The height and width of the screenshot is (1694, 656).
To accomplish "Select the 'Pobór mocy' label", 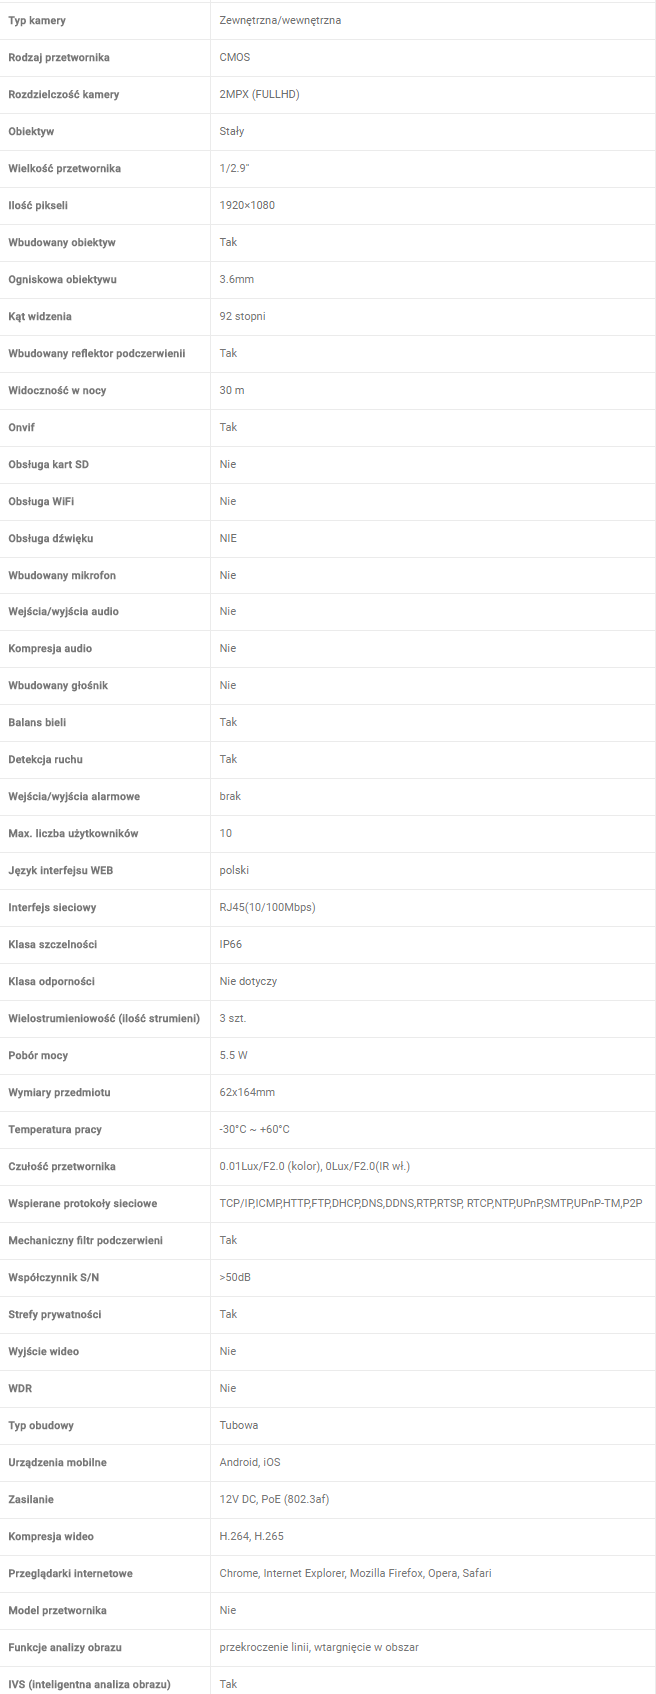I will pos(38,1055).
